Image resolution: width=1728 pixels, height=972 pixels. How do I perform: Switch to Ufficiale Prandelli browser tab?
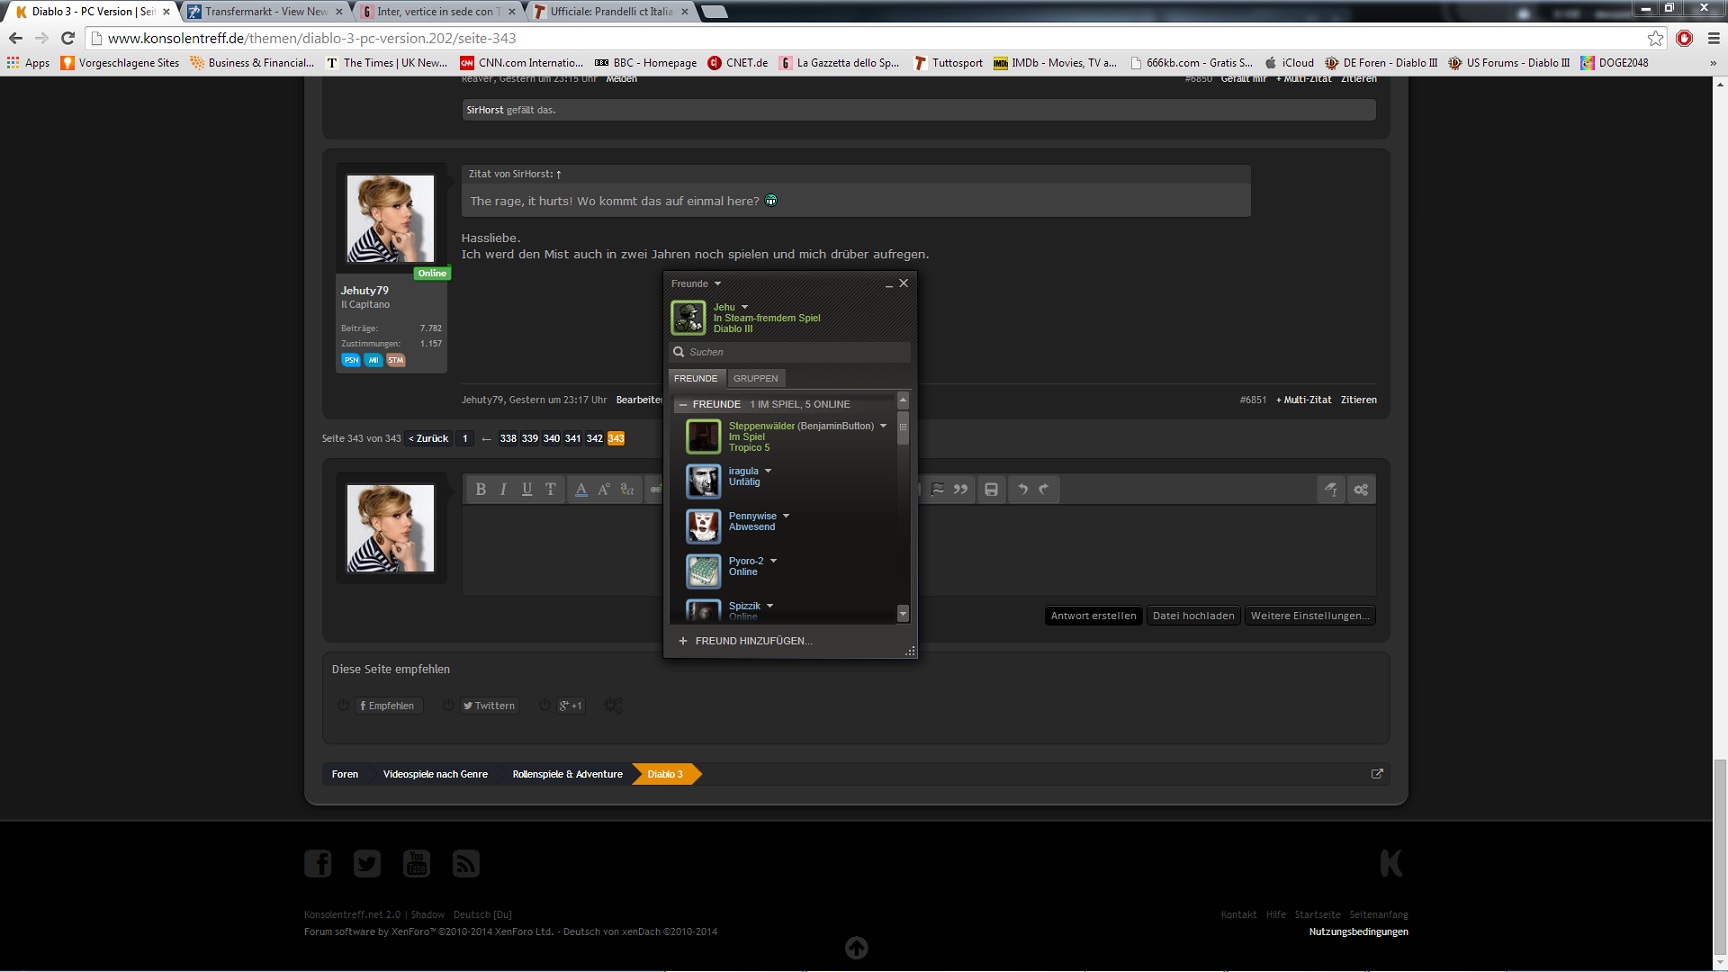click(x=610, y=11)
